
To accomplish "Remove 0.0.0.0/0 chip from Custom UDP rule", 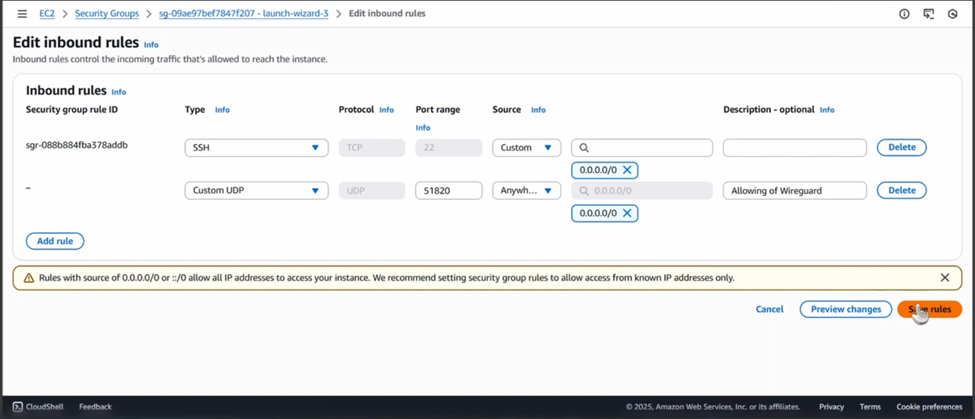I will pyautogui.click(x=627, y=213).
